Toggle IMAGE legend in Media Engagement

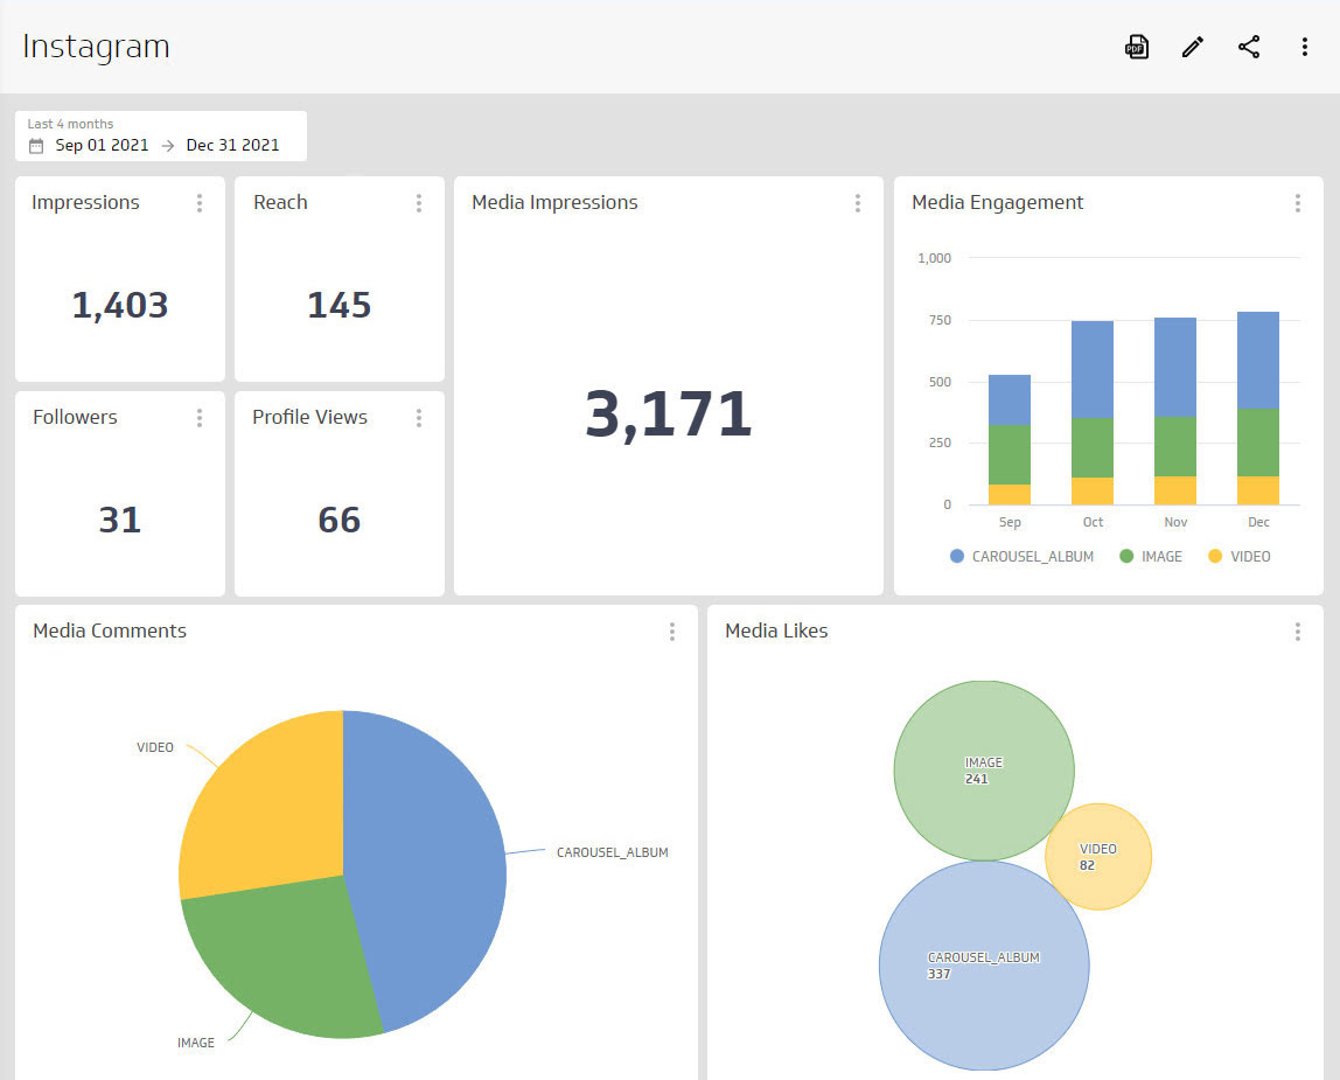coord(1151,556)
